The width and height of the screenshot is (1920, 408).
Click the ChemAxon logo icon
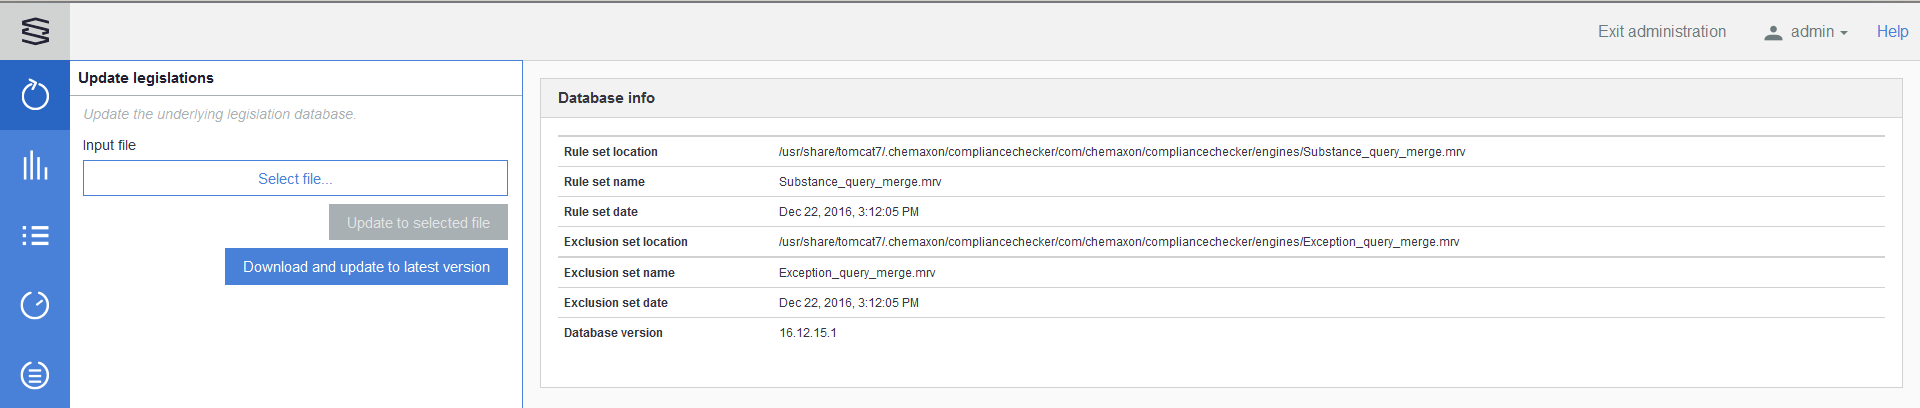[35, 31]
